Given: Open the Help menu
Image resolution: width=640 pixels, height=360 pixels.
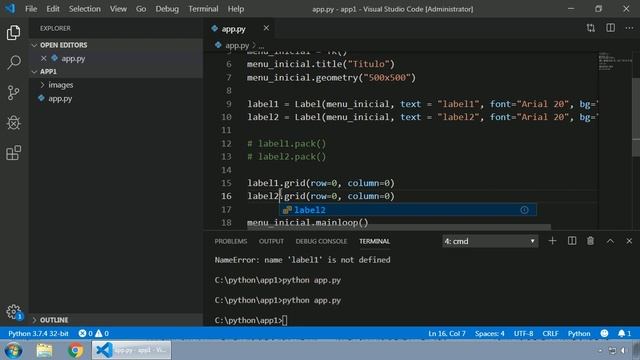Looking at the screenshot, I should [x=236, y=9].
